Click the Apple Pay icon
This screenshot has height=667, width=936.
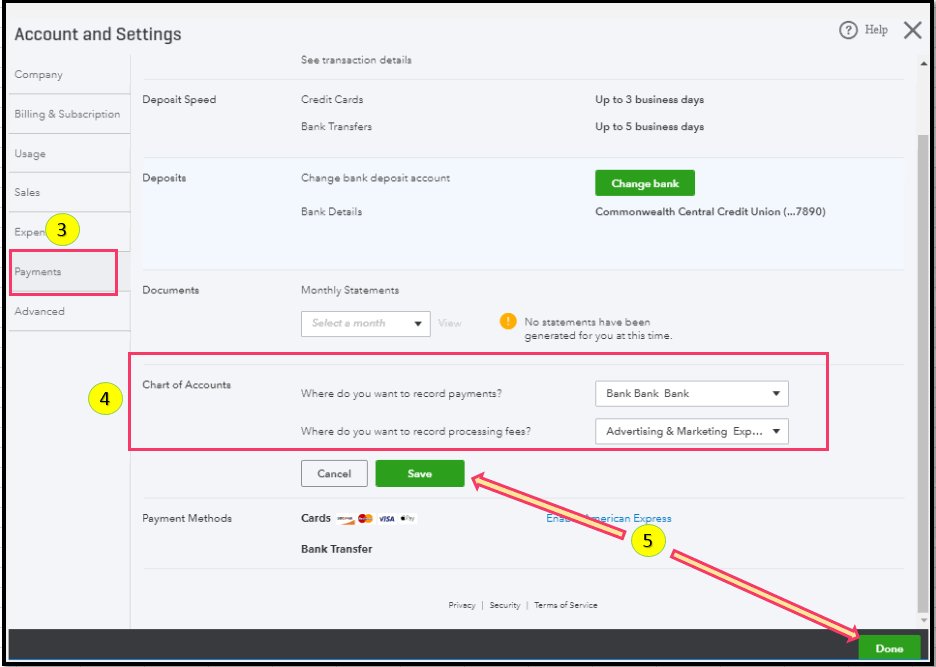click(407, 519)
